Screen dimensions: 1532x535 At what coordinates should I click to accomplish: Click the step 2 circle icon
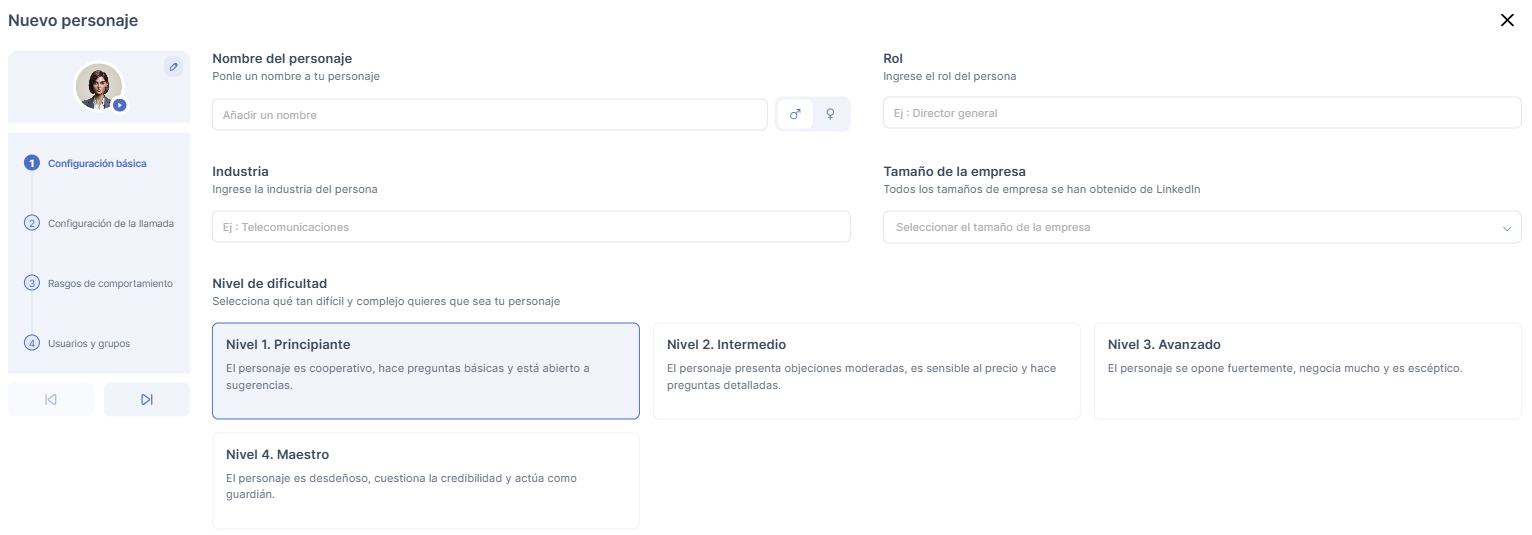point(32,223)
